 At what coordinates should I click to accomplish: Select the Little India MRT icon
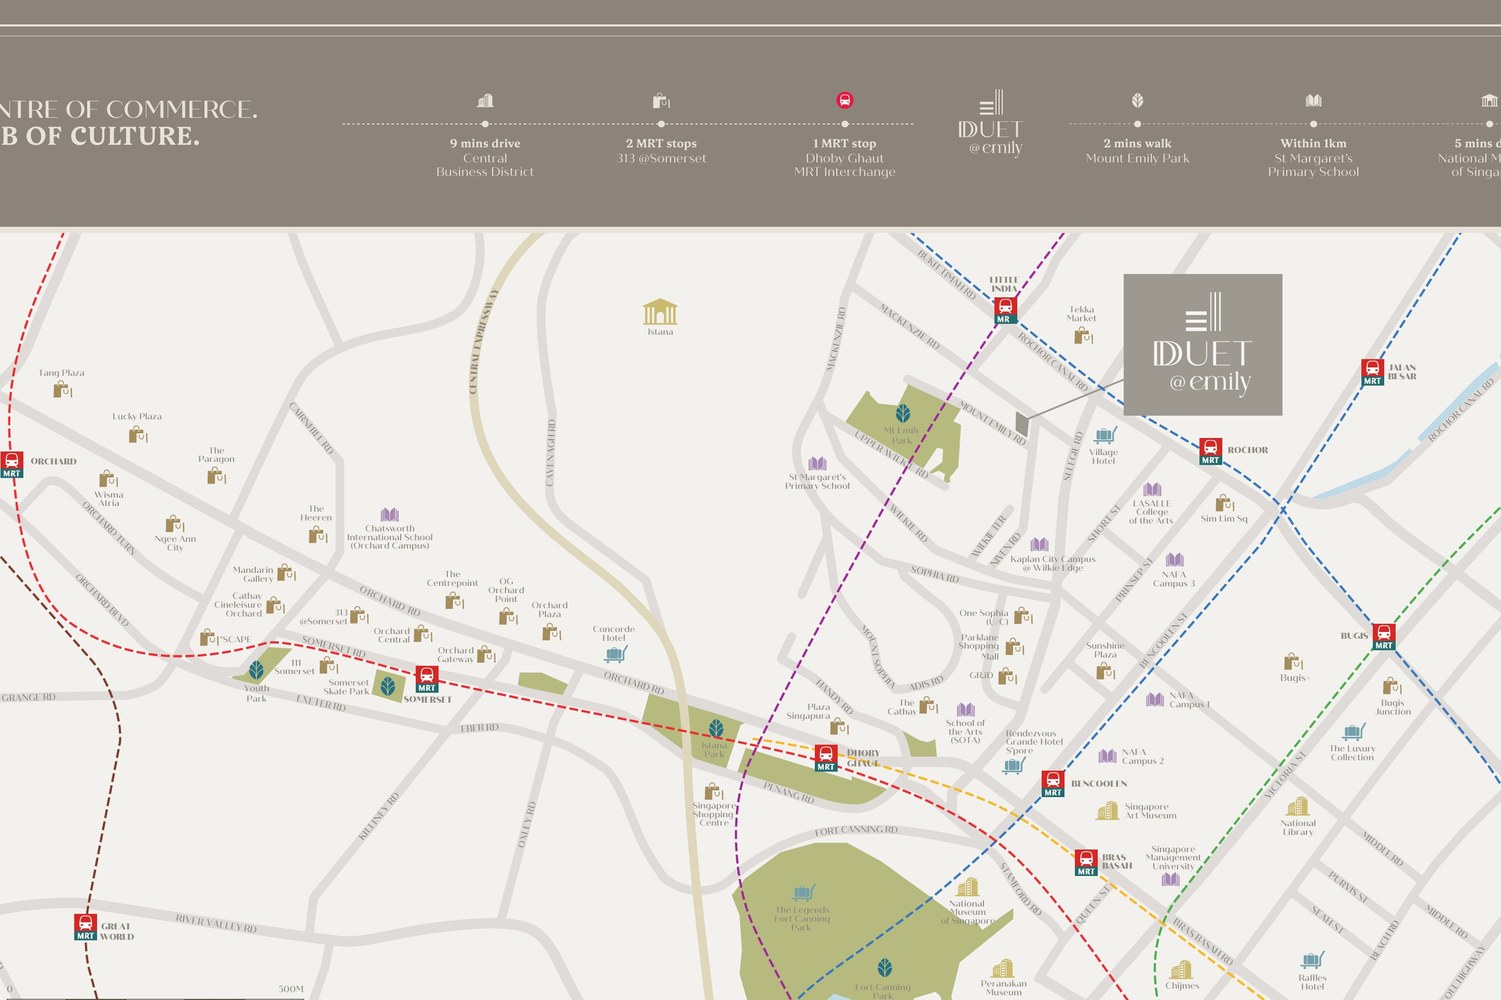point(1005,311)
